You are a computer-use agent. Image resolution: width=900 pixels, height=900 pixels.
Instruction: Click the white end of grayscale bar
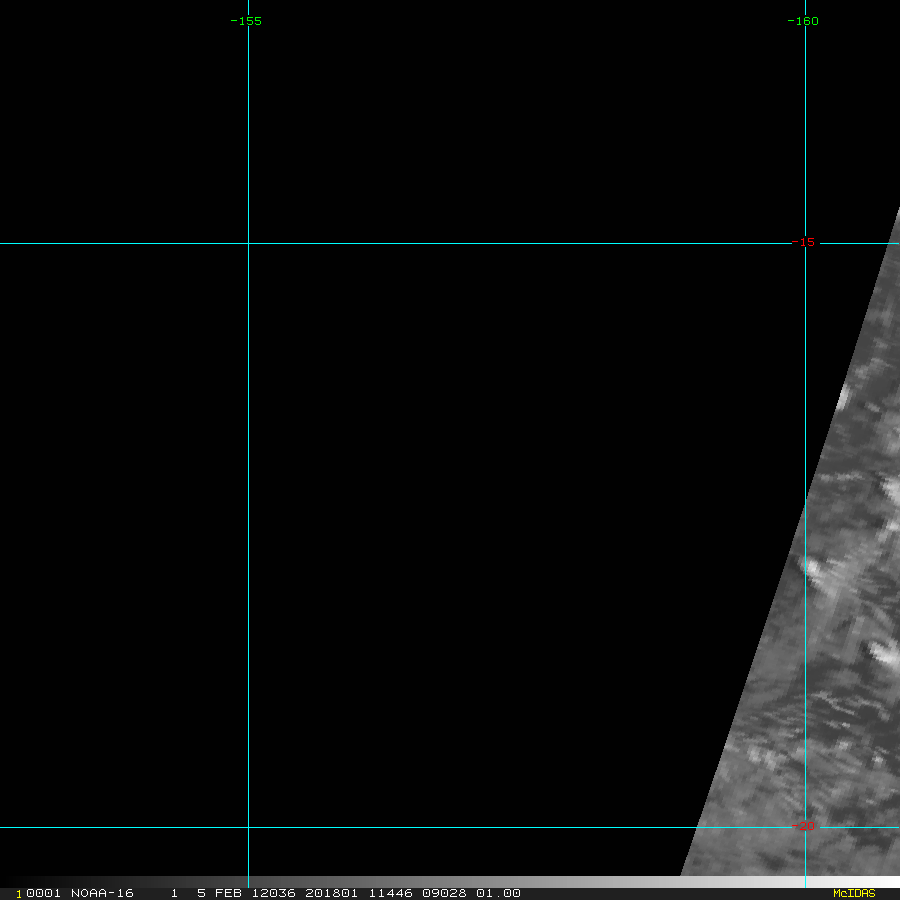click(885, 882)
